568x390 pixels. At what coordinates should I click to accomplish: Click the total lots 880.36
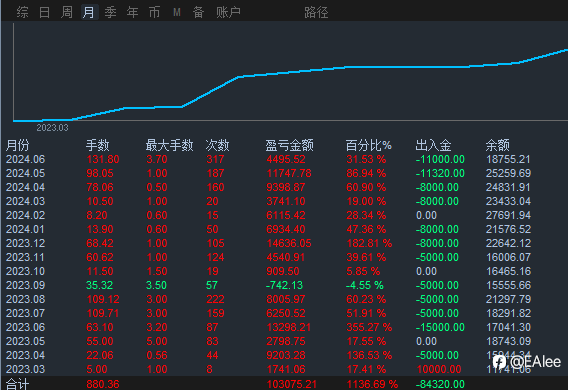coord(103,384)
